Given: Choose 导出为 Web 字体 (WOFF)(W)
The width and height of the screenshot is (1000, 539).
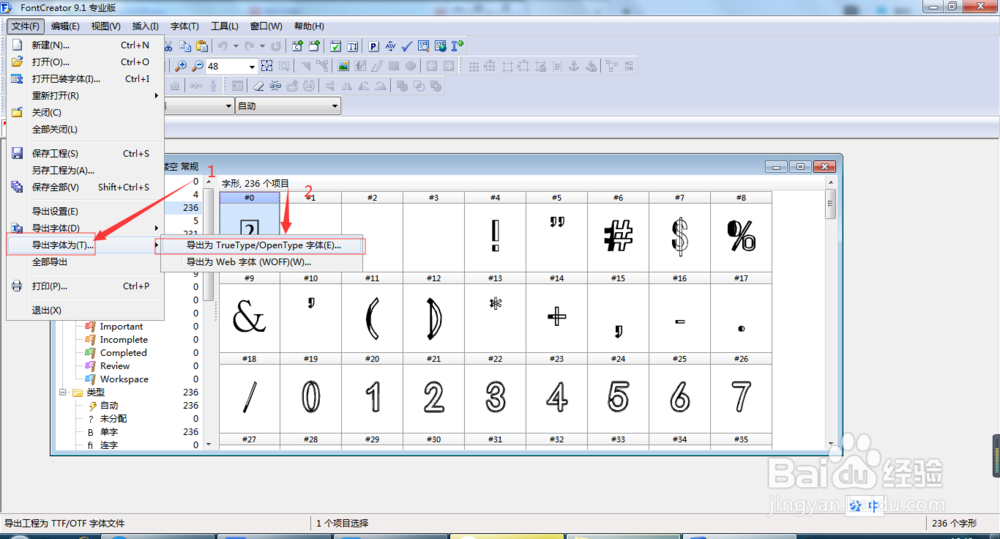Looking at the screenshot, I should 262,262.
